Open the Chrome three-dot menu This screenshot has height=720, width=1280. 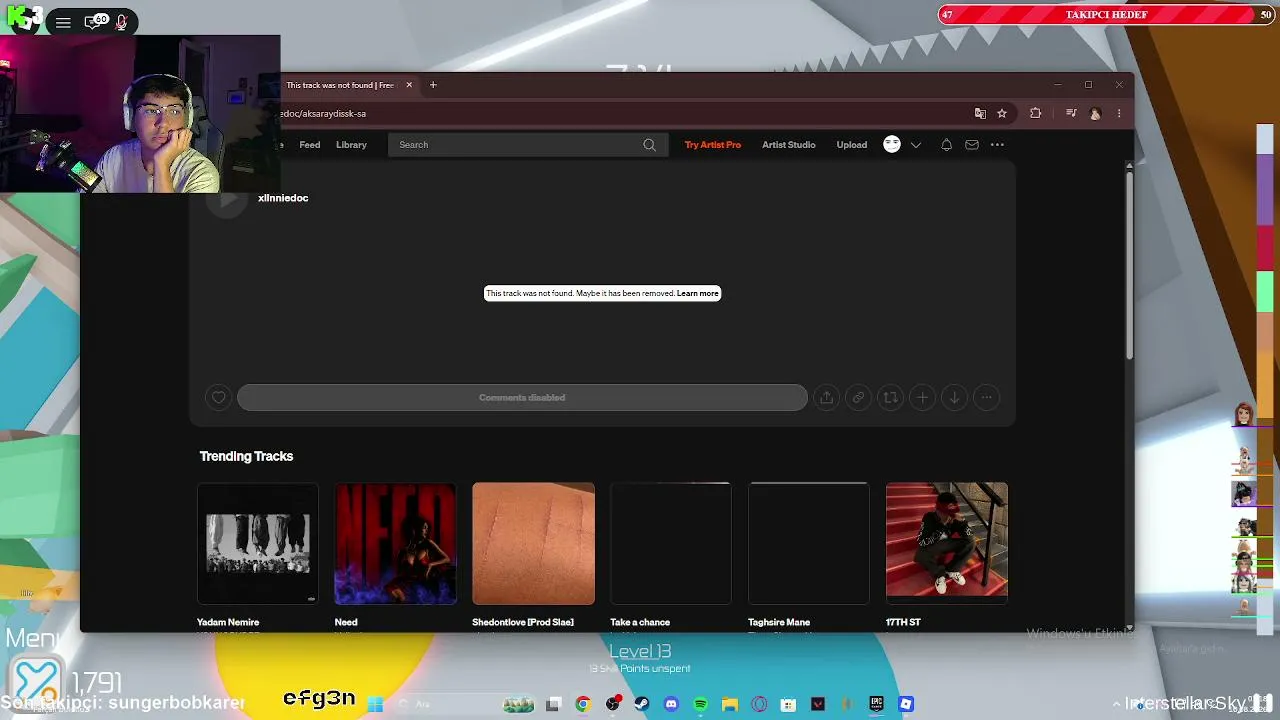1119,114
